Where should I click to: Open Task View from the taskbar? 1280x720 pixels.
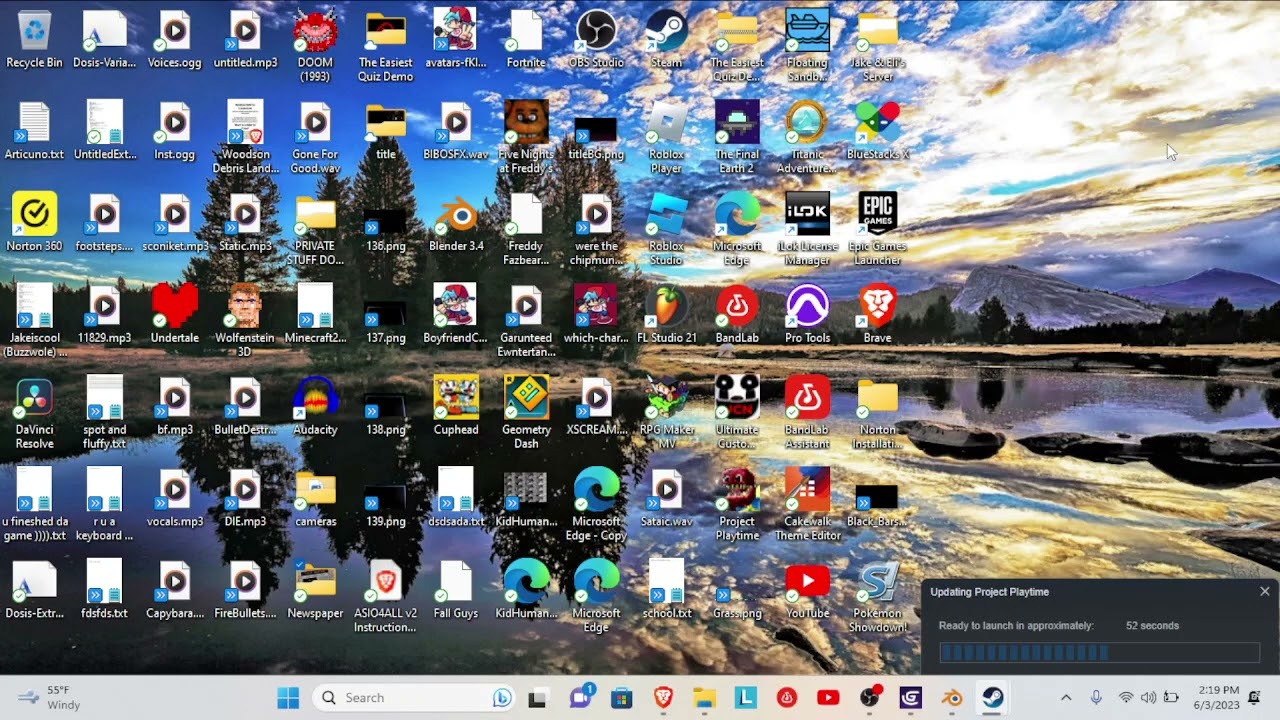point(537,698)
